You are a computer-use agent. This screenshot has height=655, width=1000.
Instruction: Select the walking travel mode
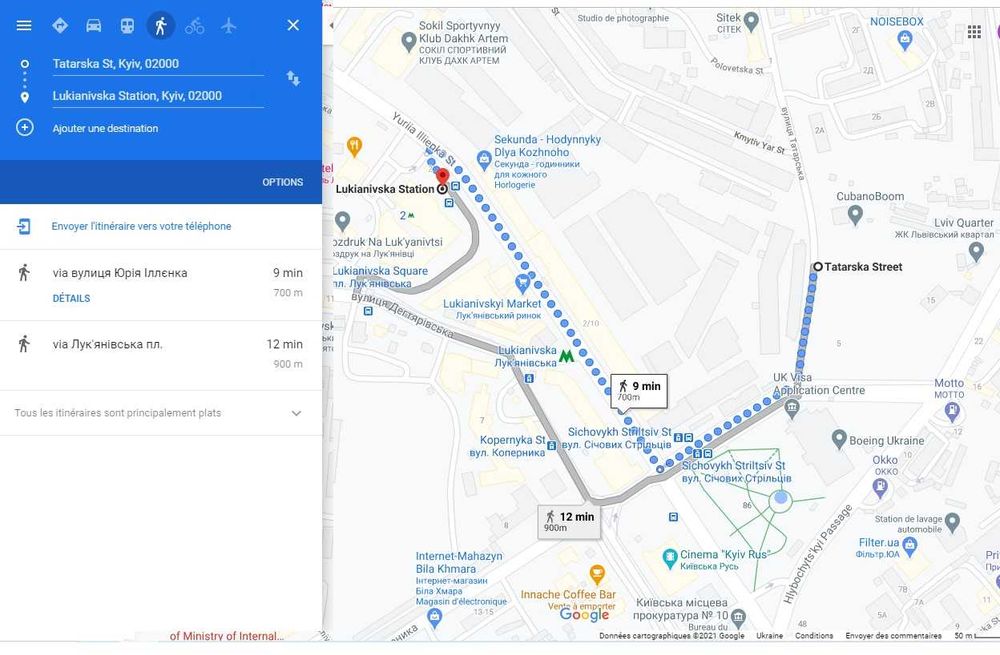coord(161,26)
